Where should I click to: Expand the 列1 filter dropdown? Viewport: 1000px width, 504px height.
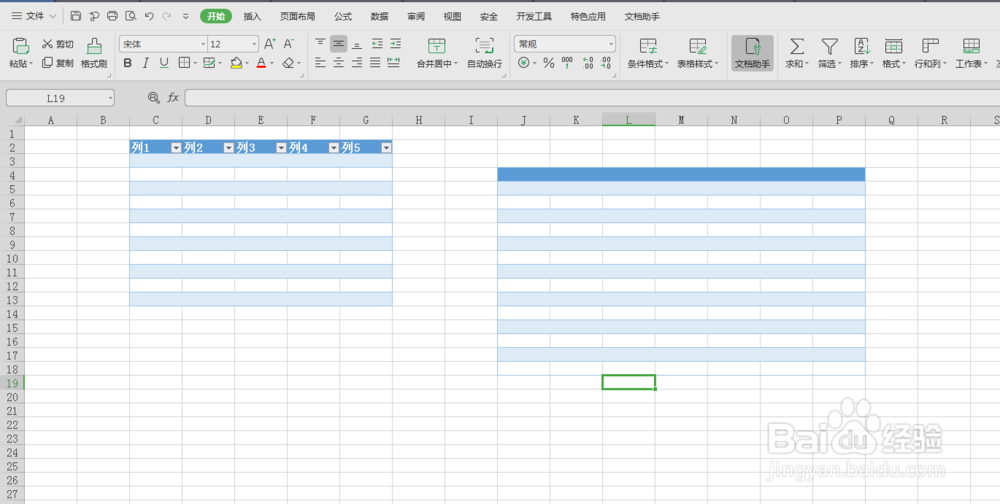(x=177, y=148)
